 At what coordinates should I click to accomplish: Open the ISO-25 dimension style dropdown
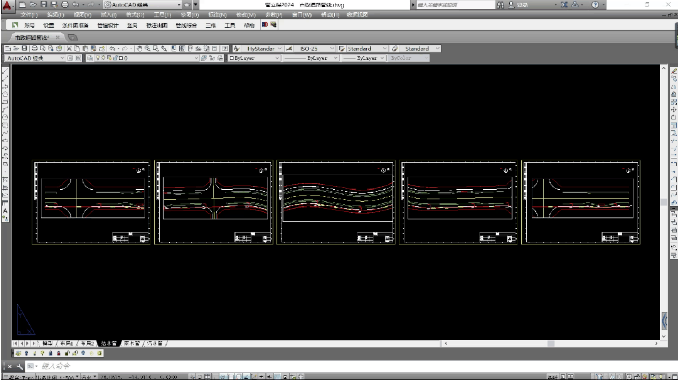pyautogui.click(x=314, y=49)
